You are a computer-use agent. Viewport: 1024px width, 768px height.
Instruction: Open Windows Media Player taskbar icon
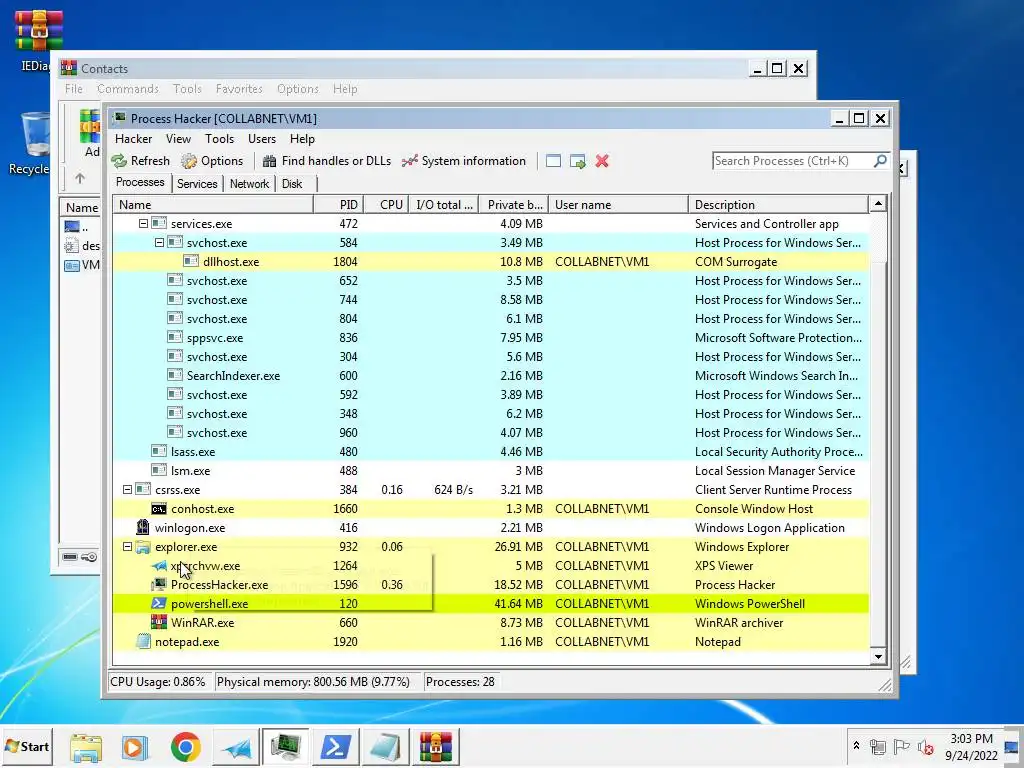click(135, 747)
